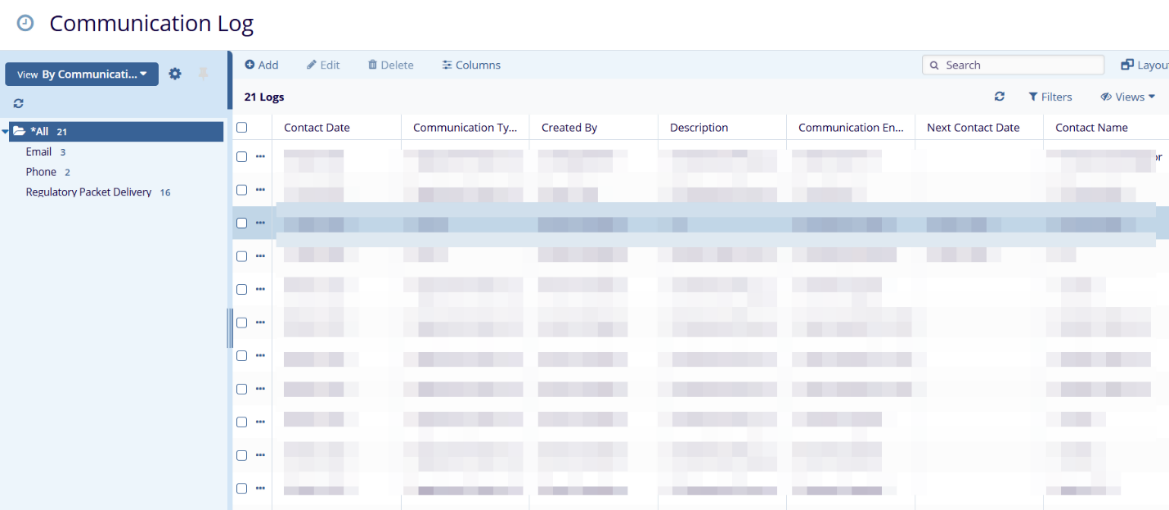Refresh the log grid next to Filters
This screenshot has width=1169, height=510.
click(x=999, y=97)
